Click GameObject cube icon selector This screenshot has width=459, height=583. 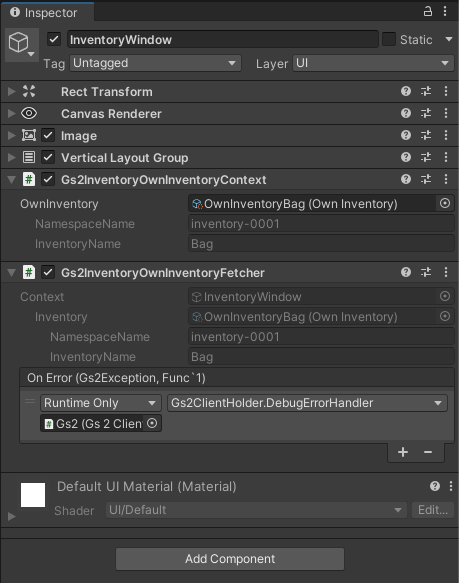[x=22, y=44]
